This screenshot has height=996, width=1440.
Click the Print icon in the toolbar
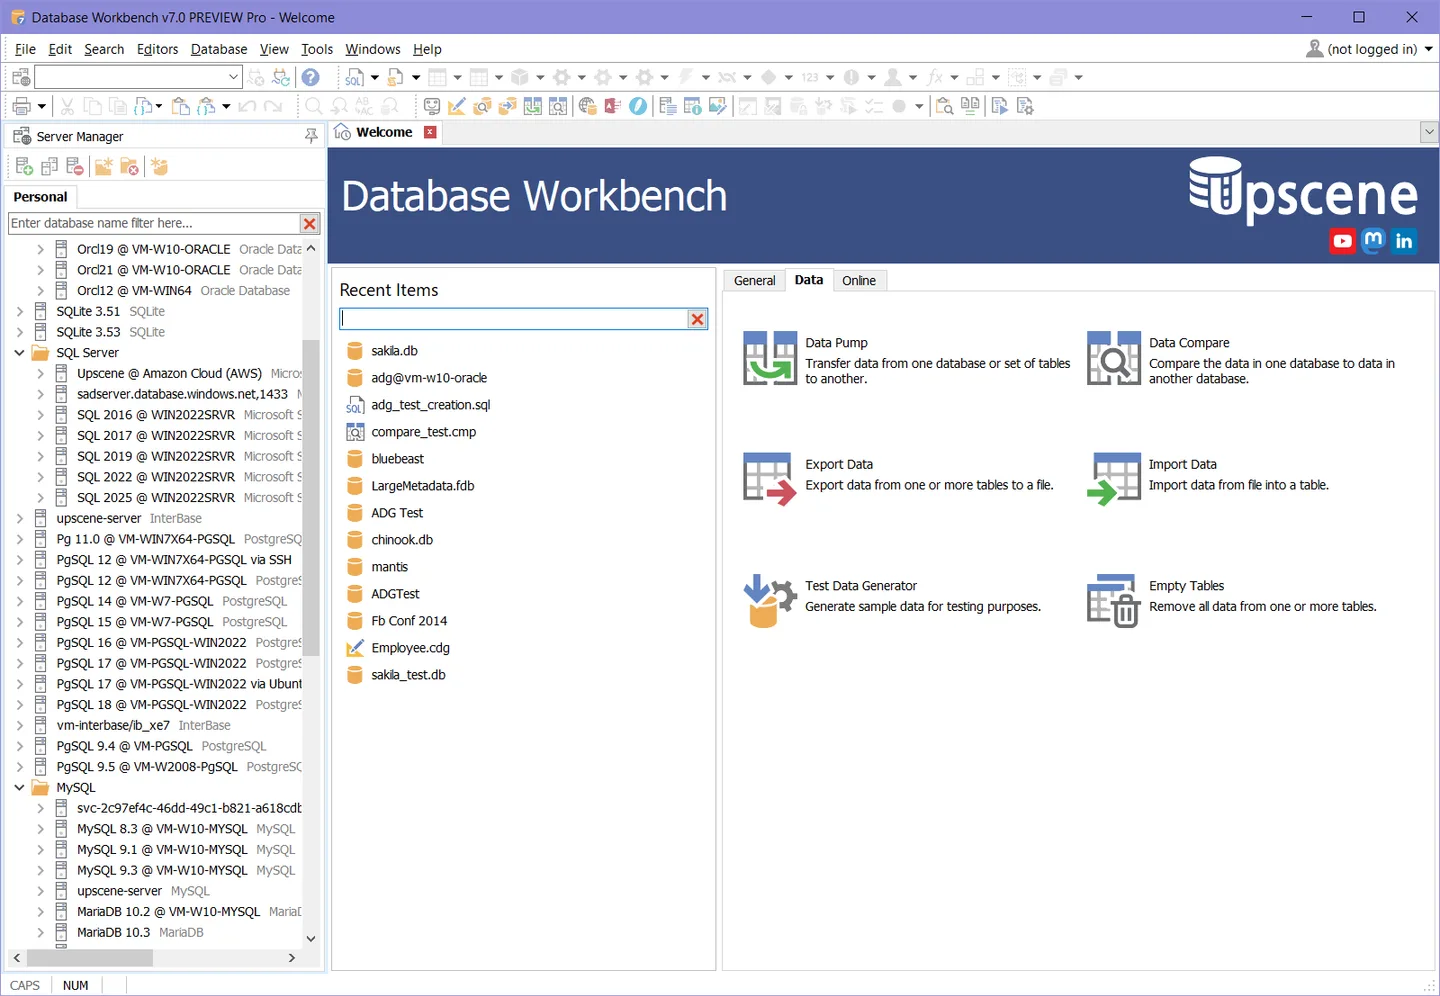(x=21, y=106)
